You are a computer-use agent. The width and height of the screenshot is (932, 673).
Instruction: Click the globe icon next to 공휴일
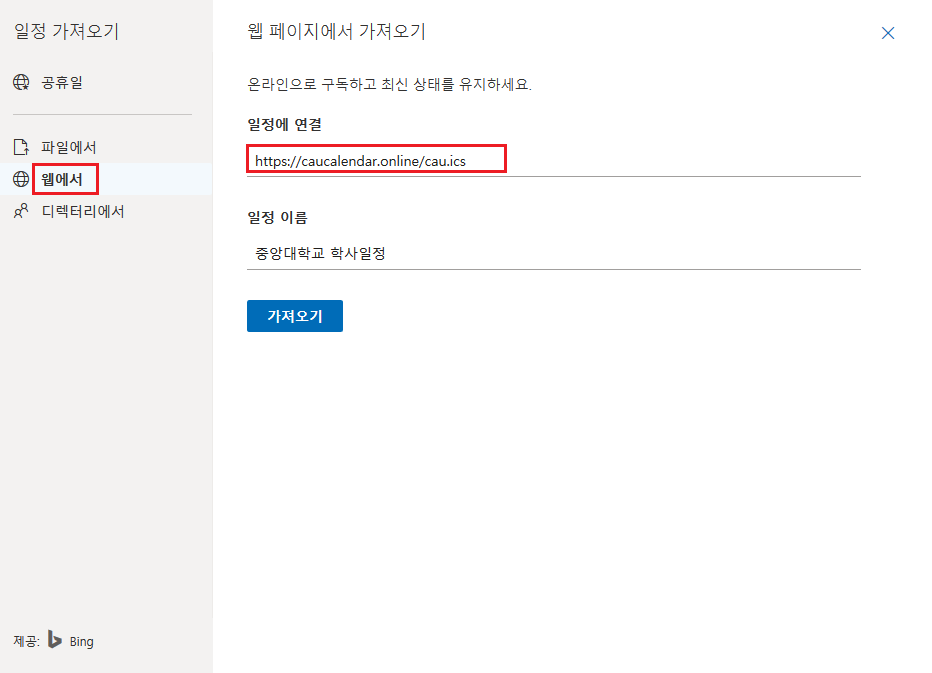pos(21,82)
